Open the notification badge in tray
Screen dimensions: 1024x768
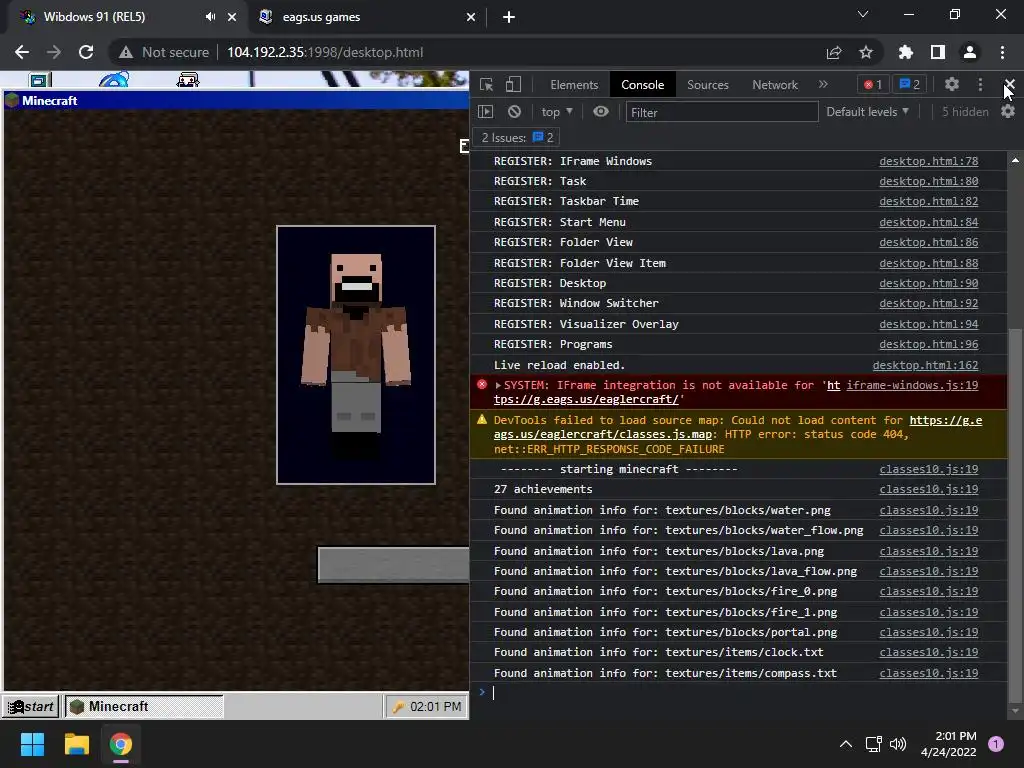tap(996, 744)
